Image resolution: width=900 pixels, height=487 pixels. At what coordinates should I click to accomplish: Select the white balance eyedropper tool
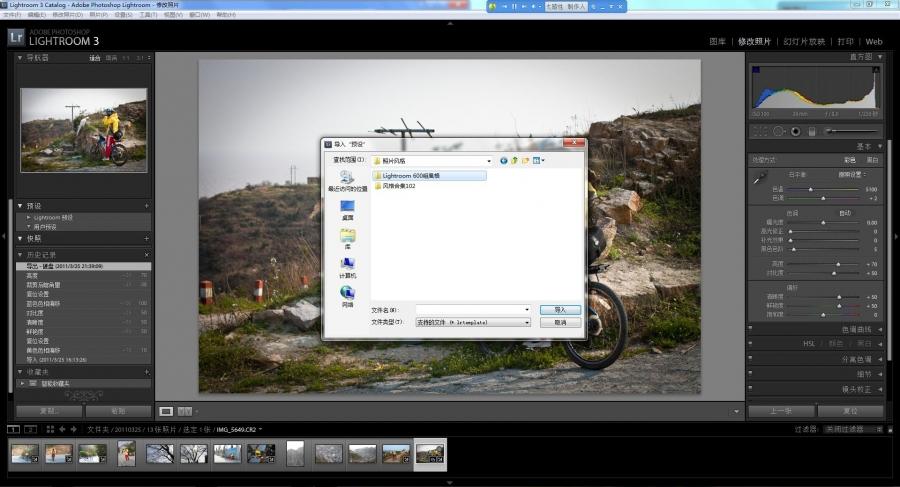759,179
